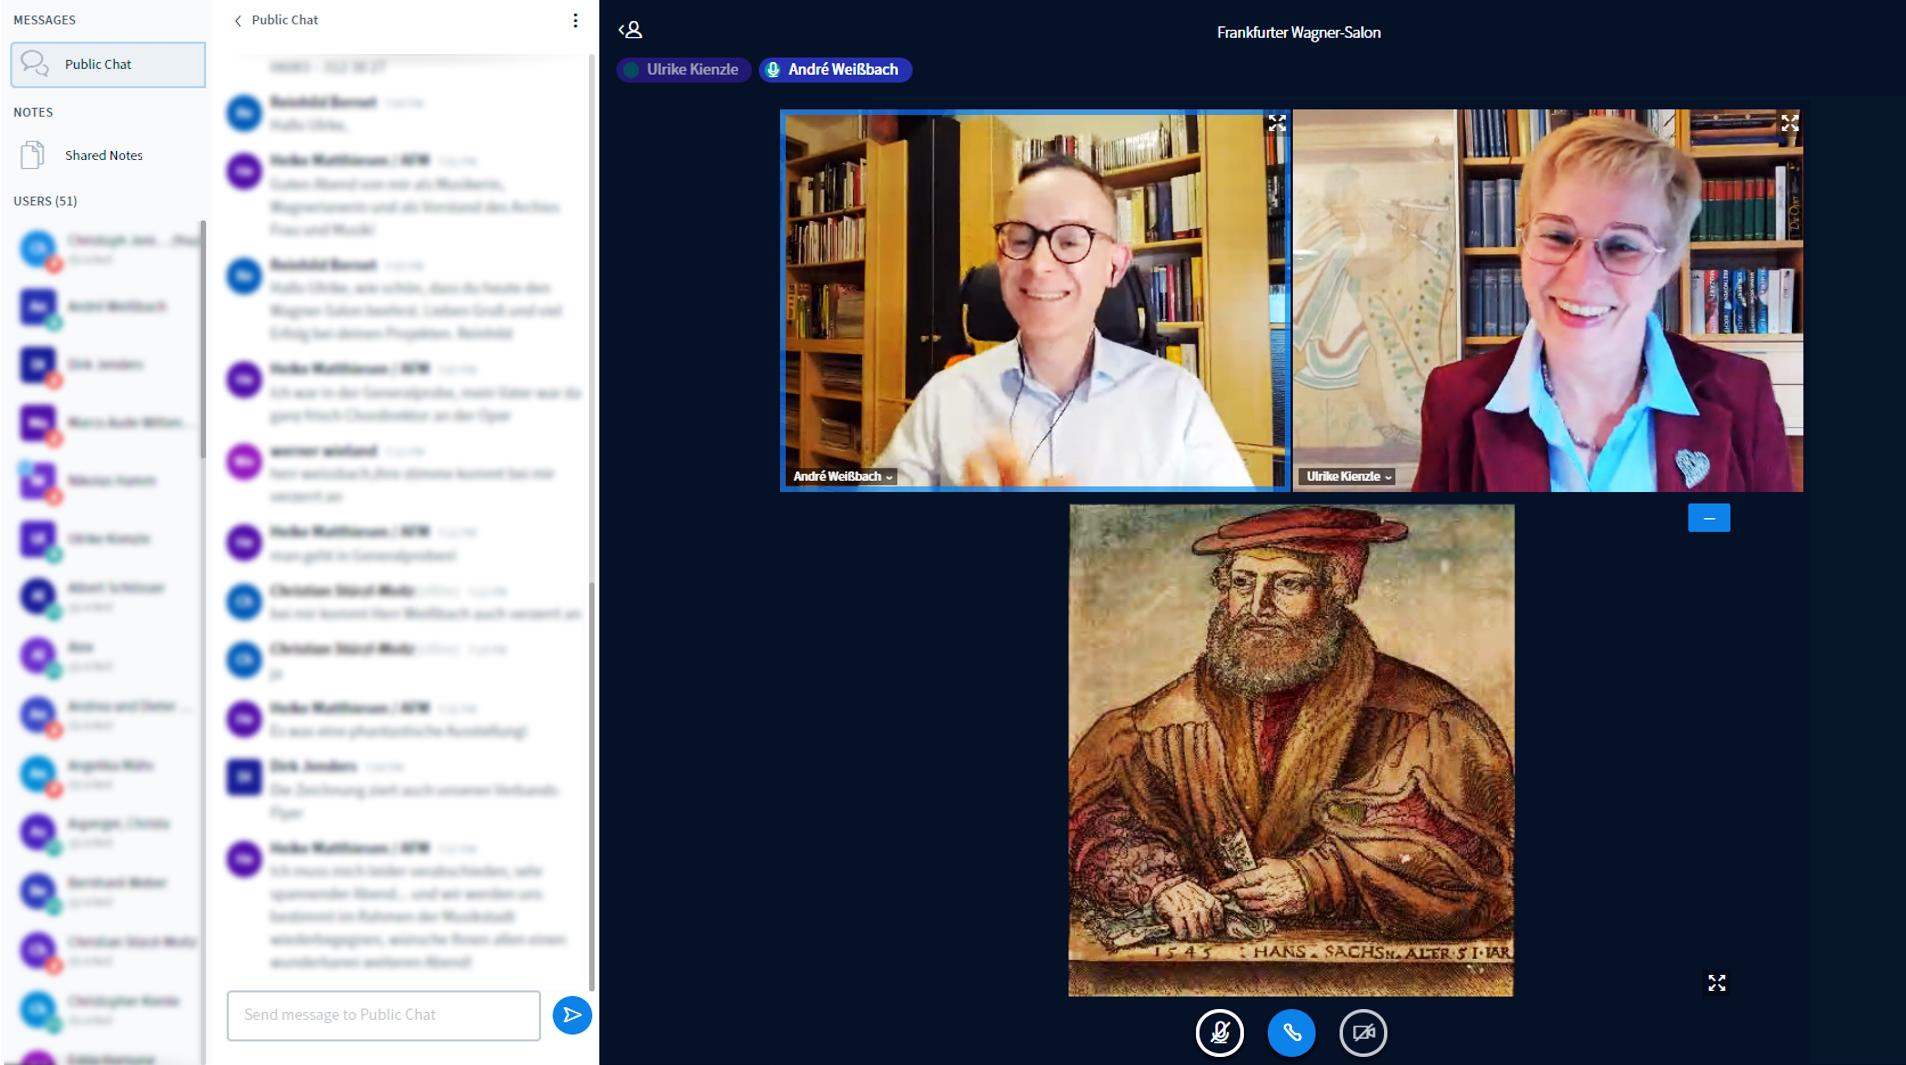Screen dimensions: 1906x1065
Task: Click the Hans Sachs portrait slide
Action: click(x=1291, y=750)
